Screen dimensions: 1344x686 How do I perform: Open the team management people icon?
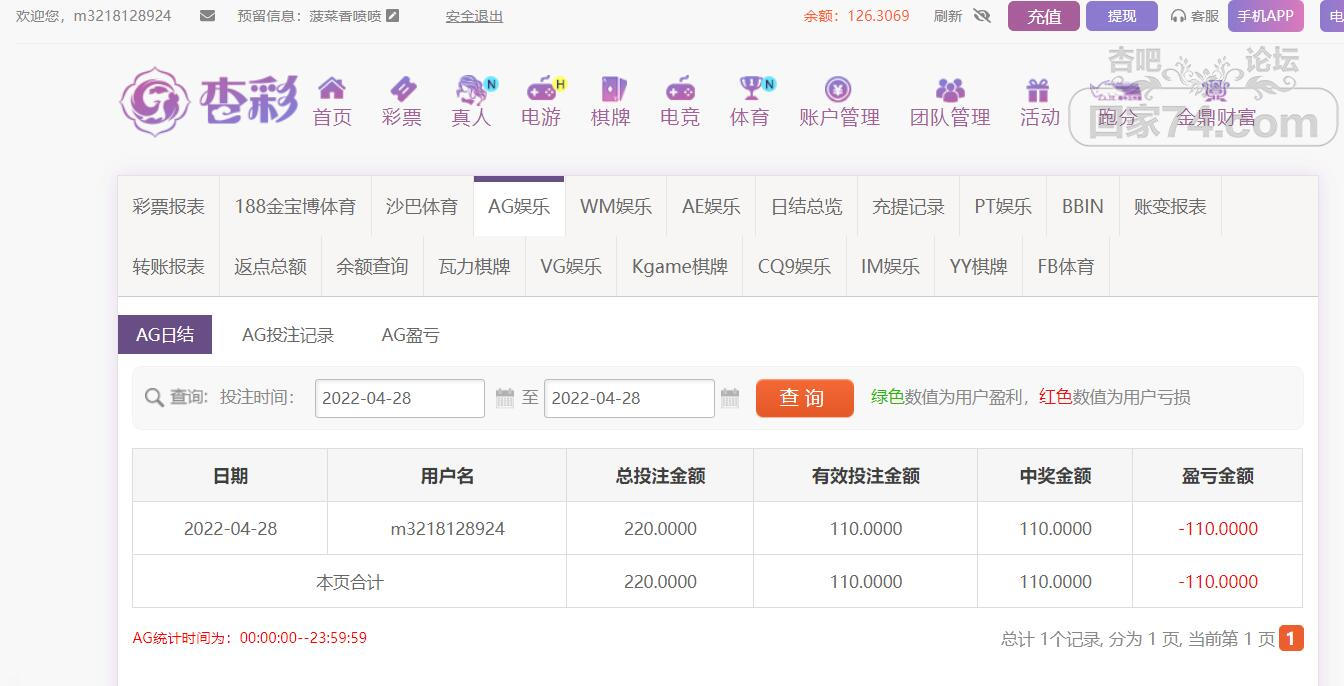949,90
